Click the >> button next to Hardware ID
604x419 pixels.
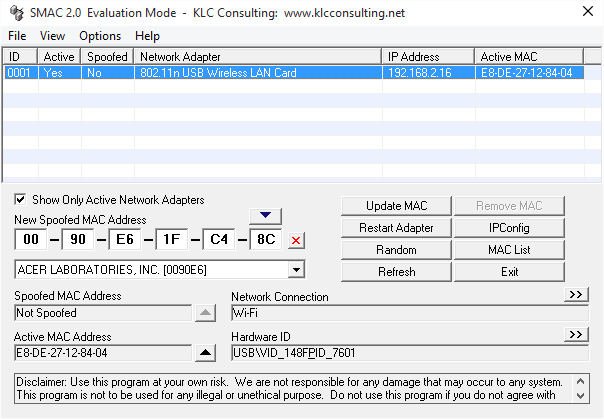click(x=576, y=334)
